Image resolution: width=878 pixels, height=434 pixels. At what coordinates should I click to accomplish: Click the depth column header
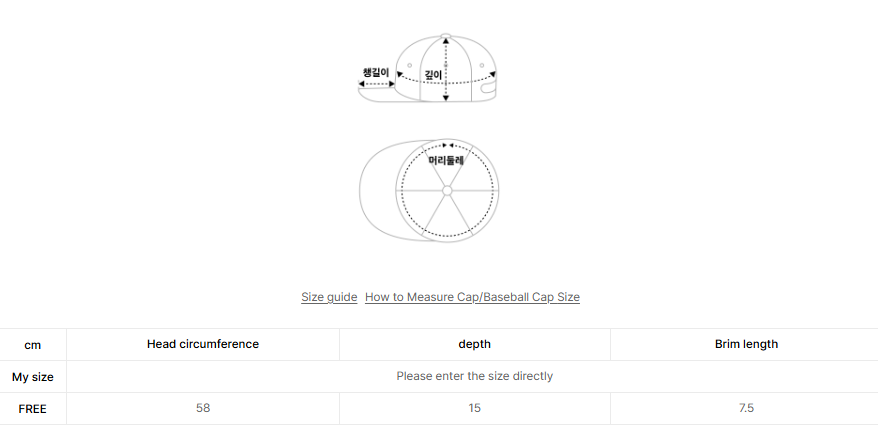[x=474, y=344]
